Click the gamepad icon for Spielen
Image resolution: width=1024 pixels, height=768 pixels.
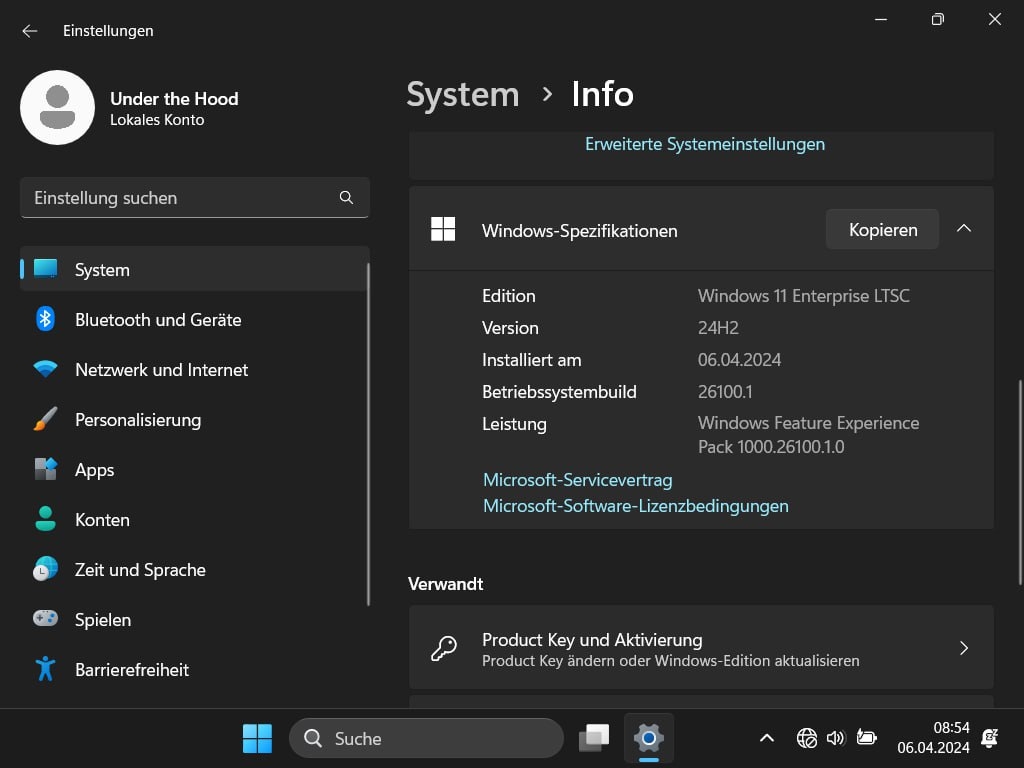(45, 618)
